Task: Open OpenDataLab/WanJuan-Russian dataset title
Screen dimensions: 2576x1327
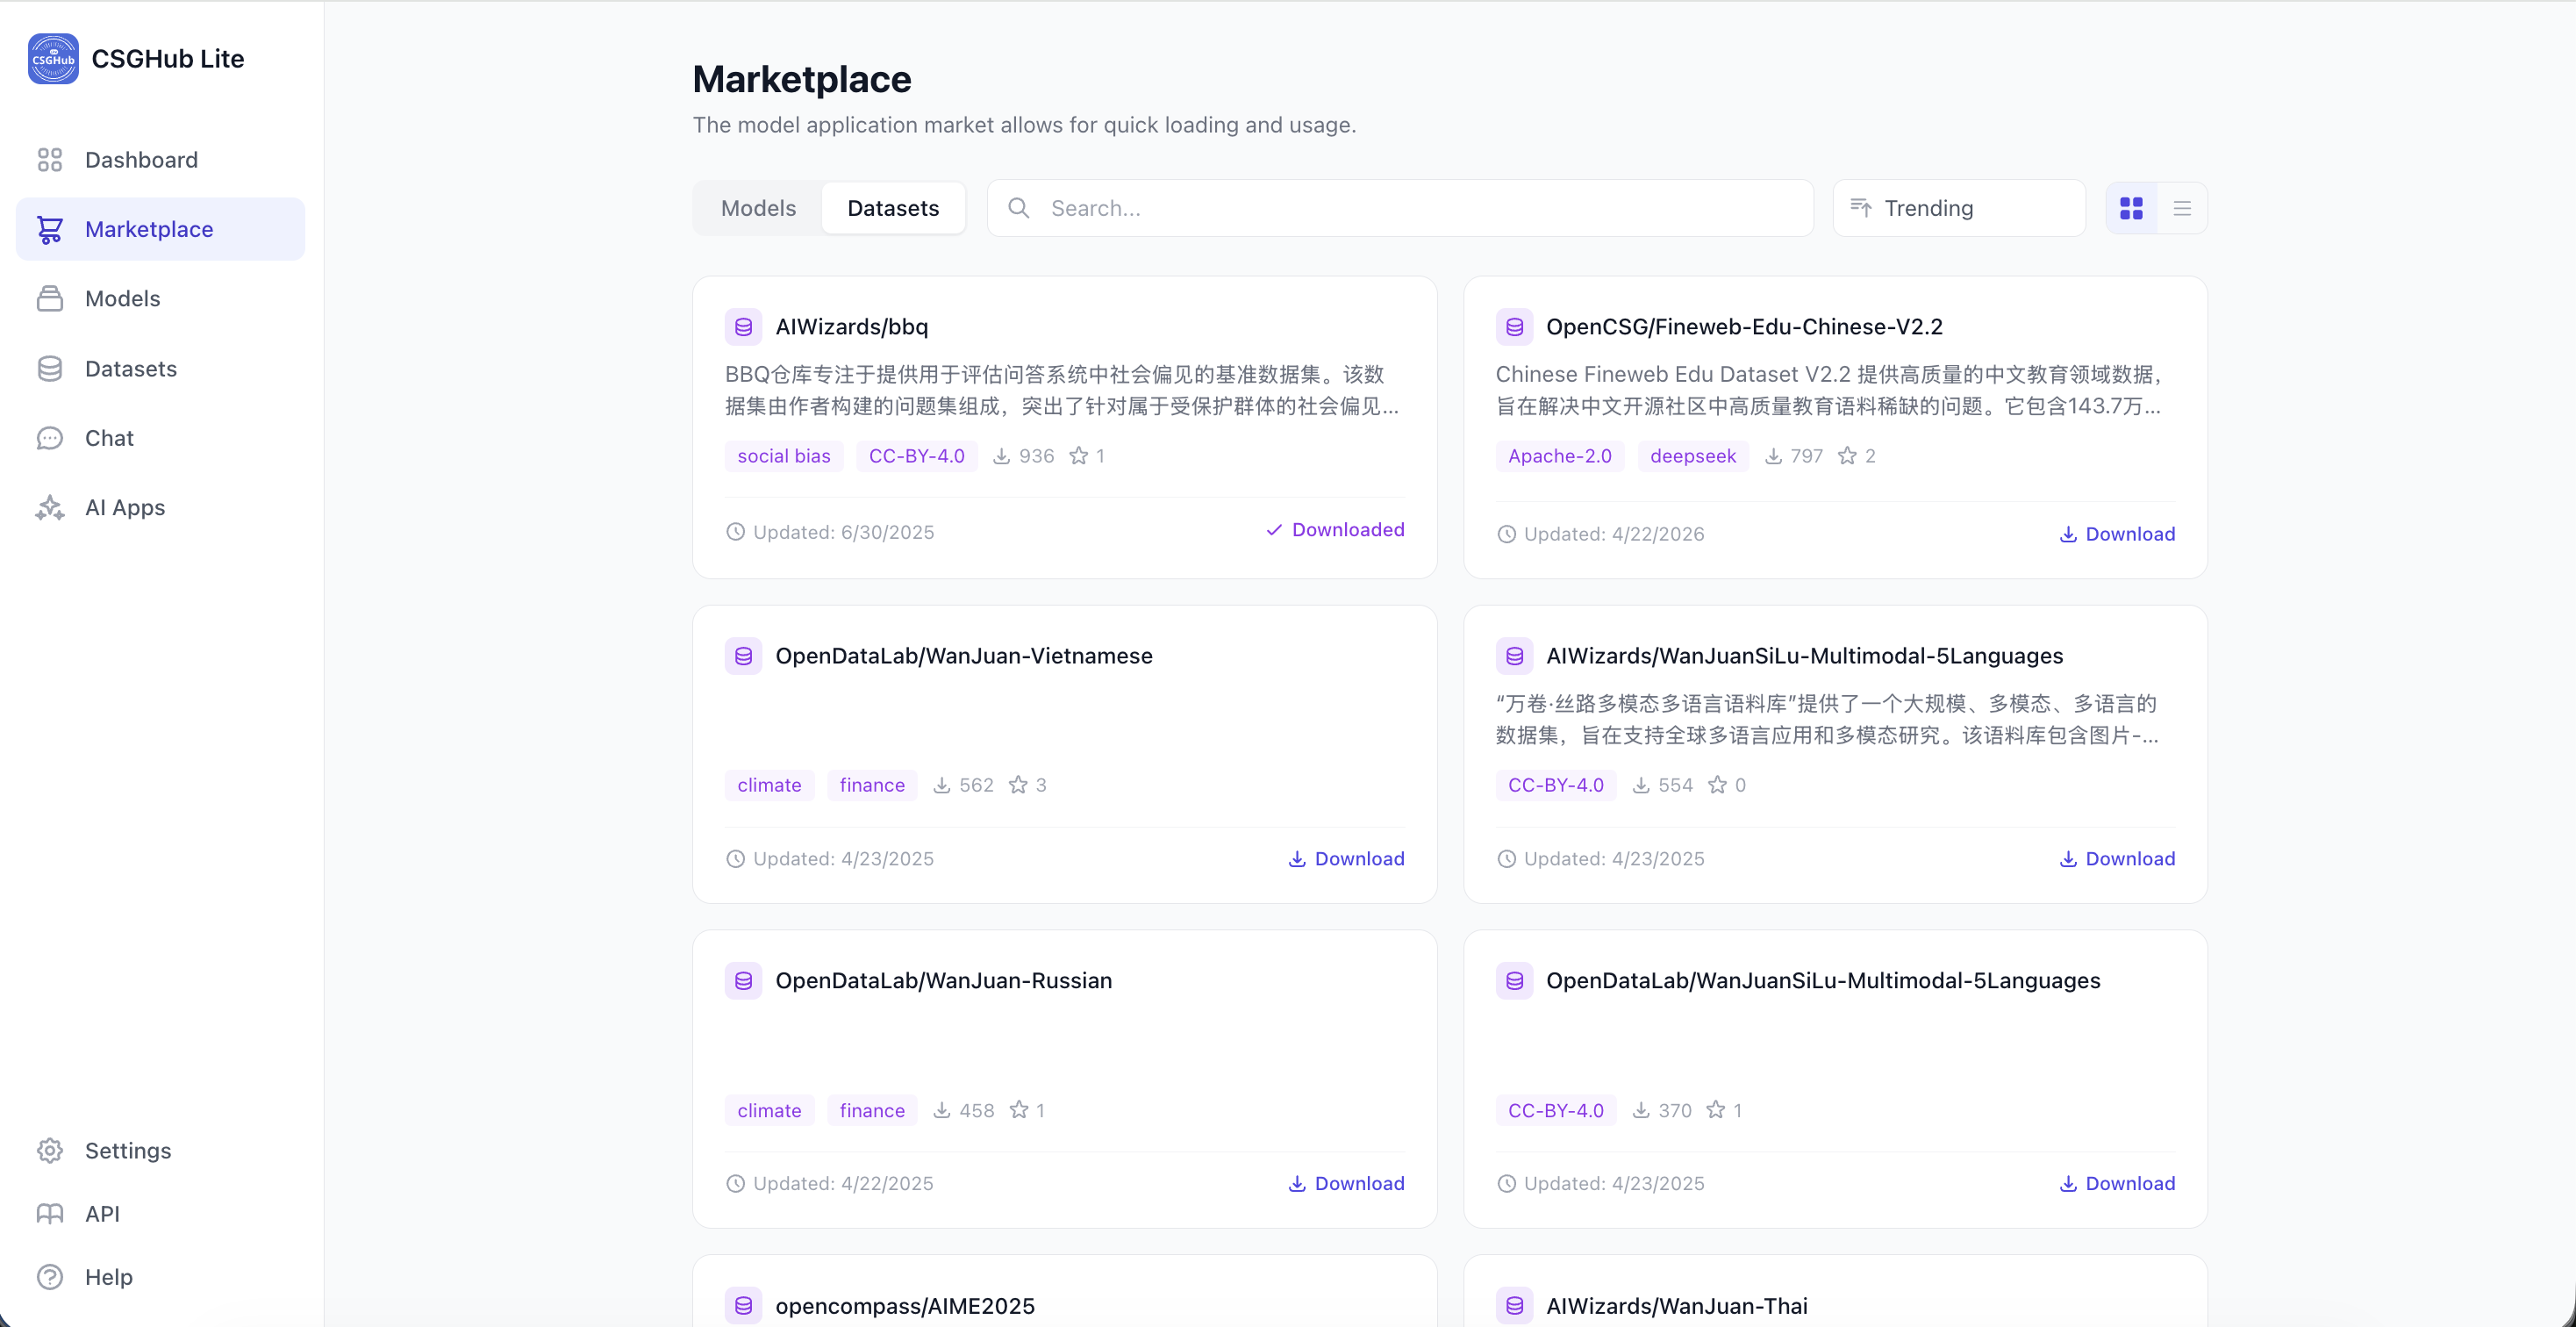Action: click(944, 981)
